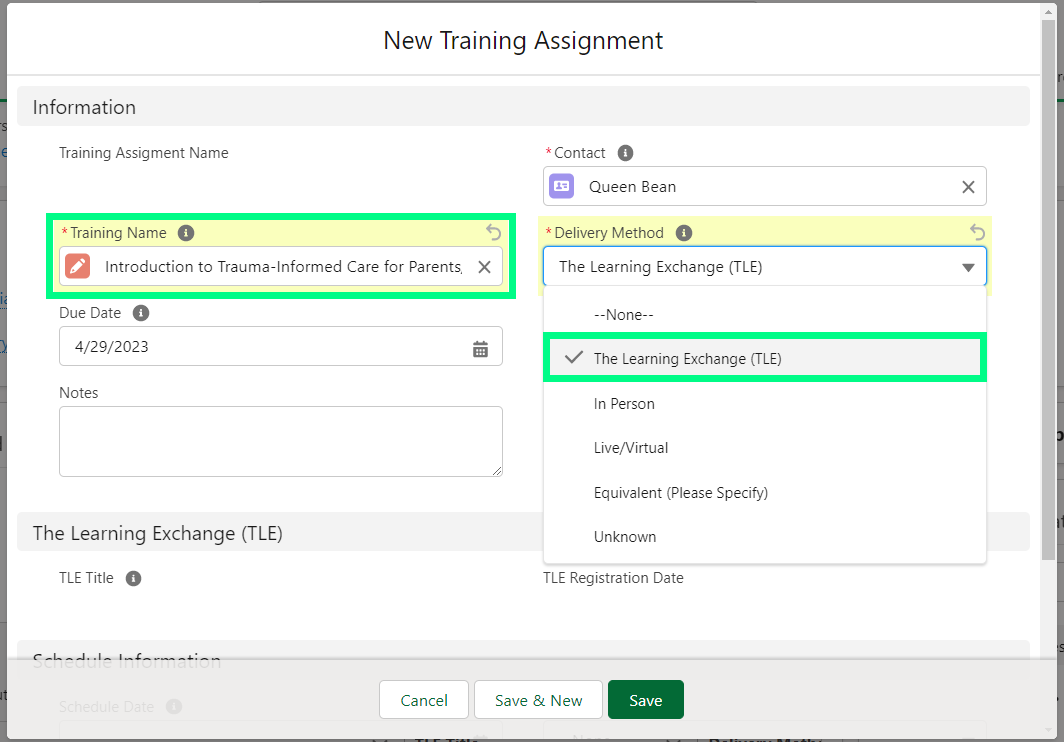Image resolution: width=1064 pixels, height=742 pixels.
Task: Choose The Learning Exchange (TLE) option
Action: (687, 359)
